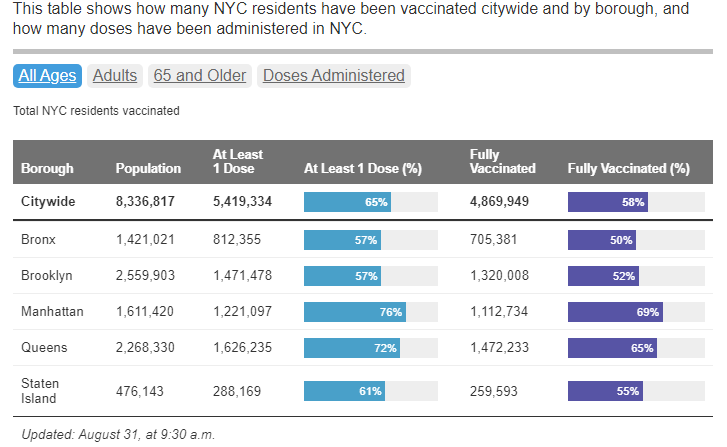727x447 pixels.
Task: Select the Queens row label
Action: [x=44, y=348]
